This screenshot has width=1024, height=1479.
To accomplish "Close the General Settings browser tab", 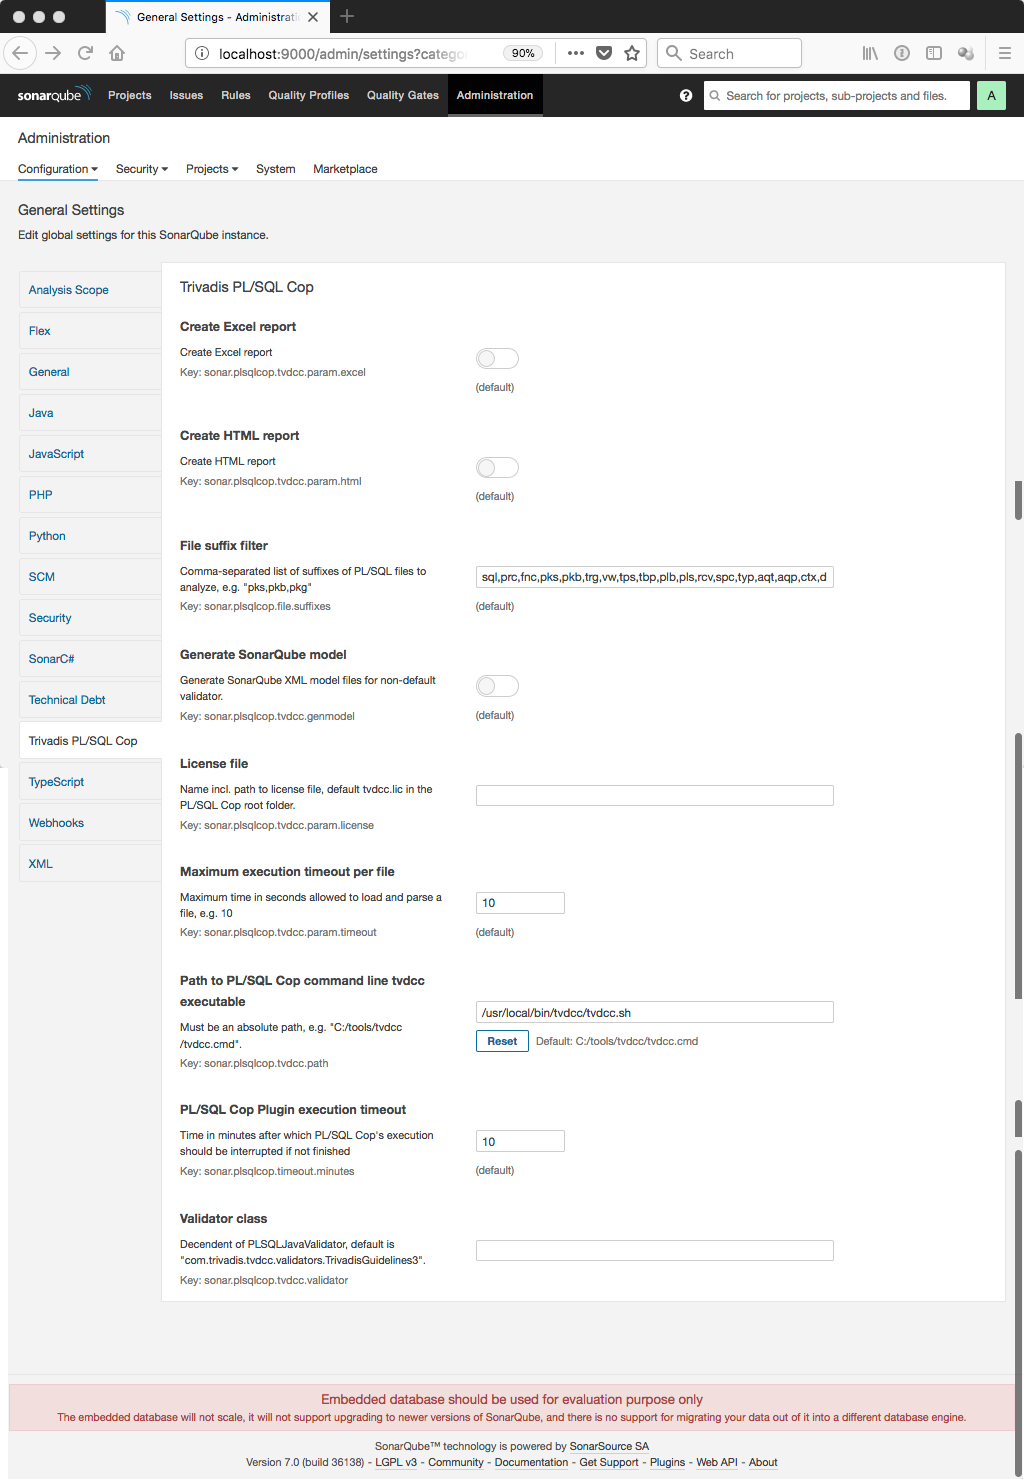I will point(313,17).
